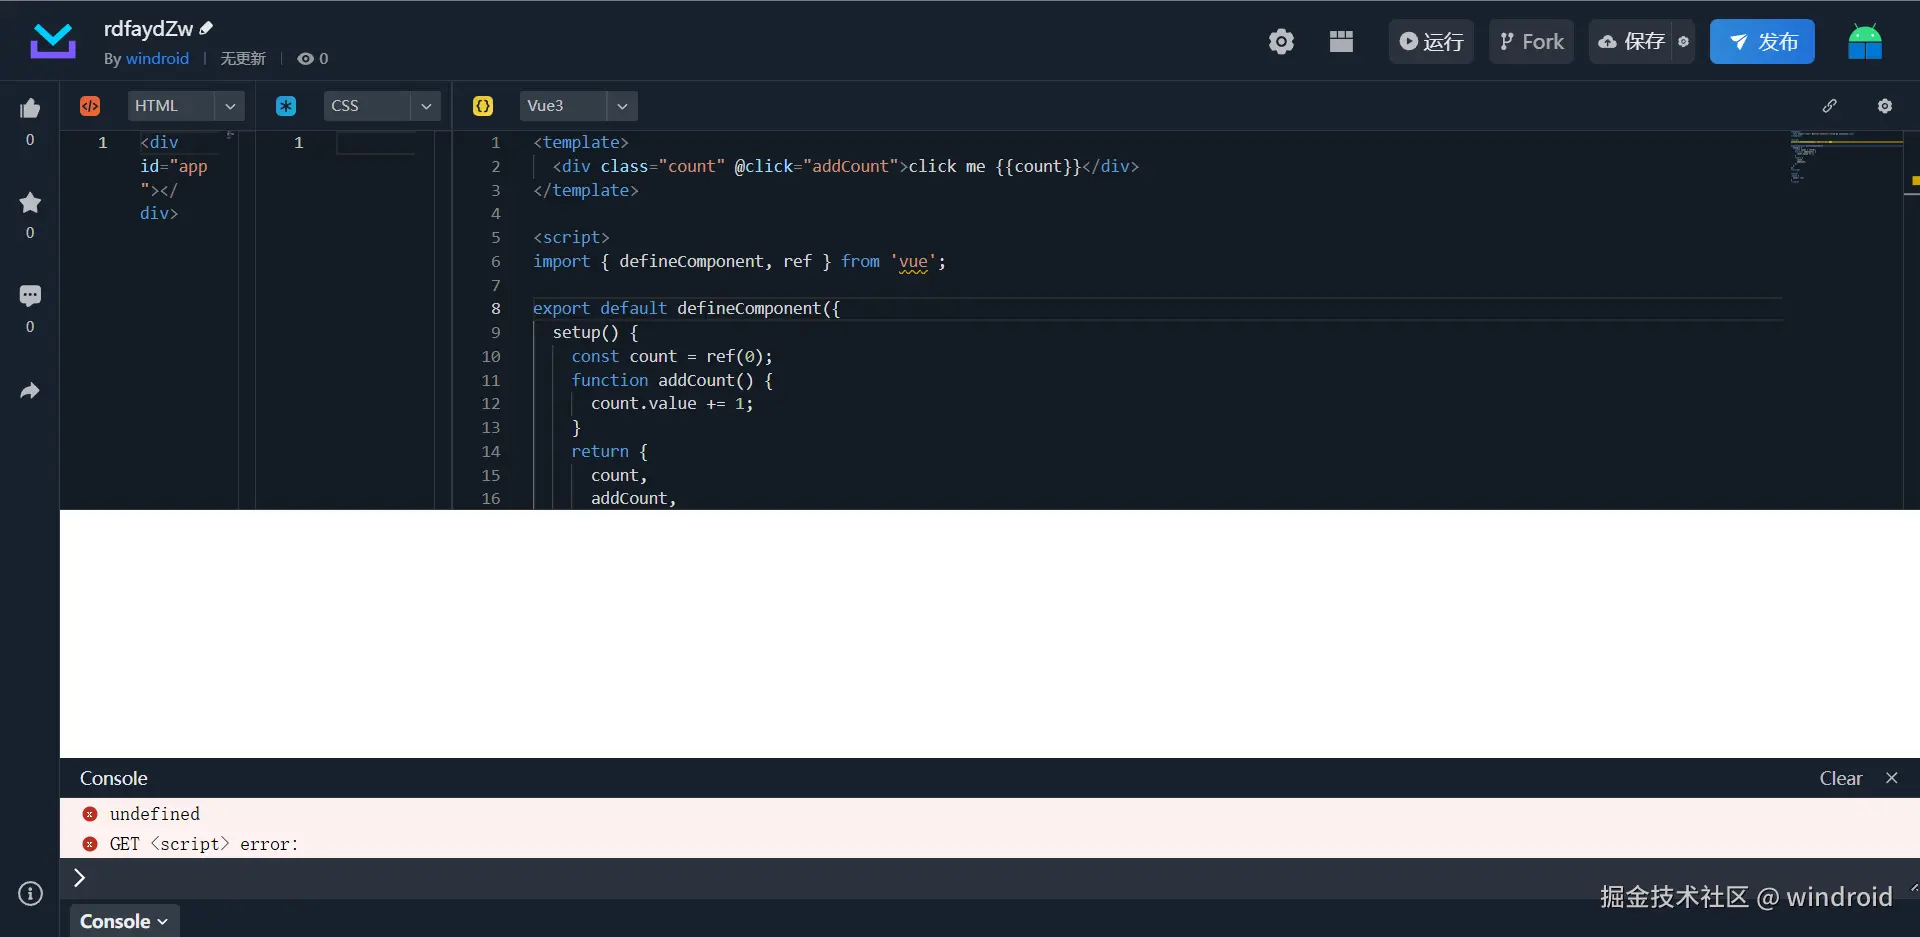
Task: Fork this code snippet
Action: coord(1531,42)
